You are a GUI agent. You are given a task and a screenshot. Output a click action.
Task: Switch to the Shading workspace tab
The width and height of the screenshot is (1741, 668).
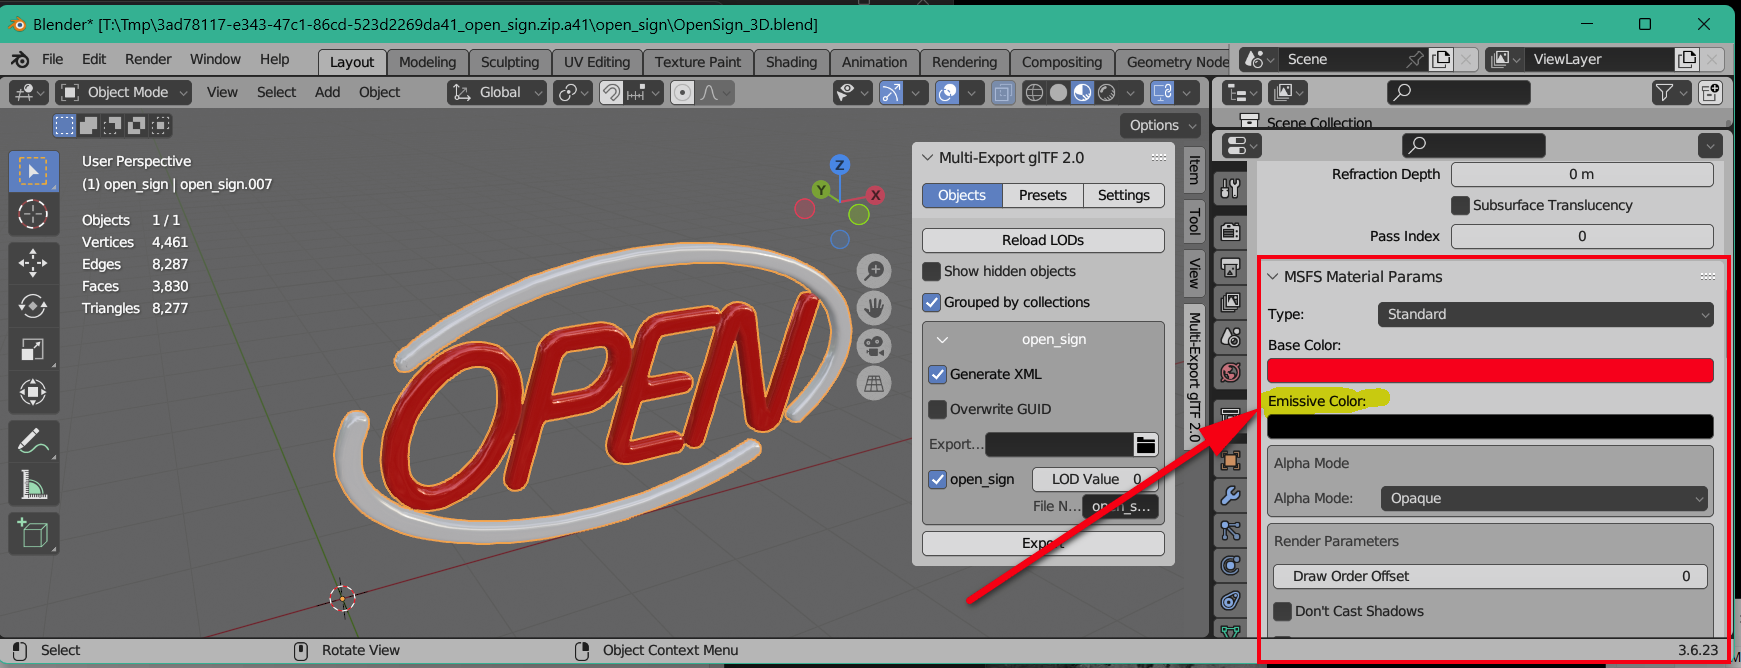click(x=791, y=62)
